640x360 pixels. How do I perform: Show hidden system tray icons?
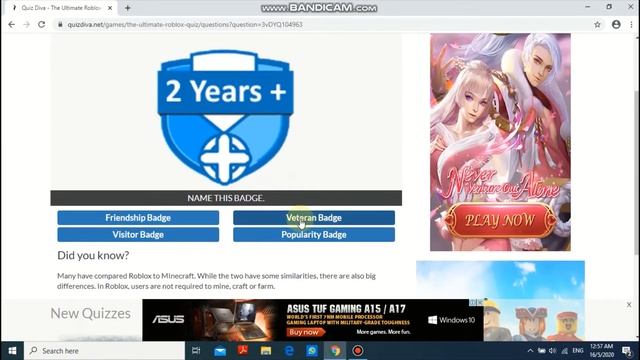click(530, 351)
